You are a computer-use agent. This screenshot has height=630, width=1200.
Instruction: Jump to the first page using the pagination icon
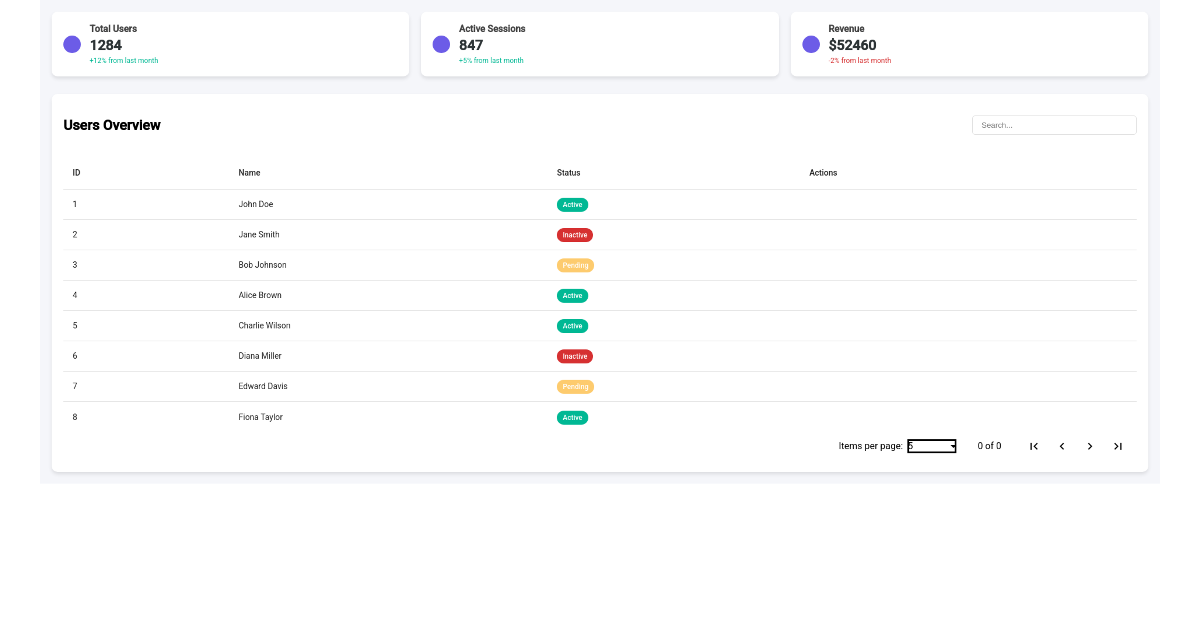click(1034, 446)
